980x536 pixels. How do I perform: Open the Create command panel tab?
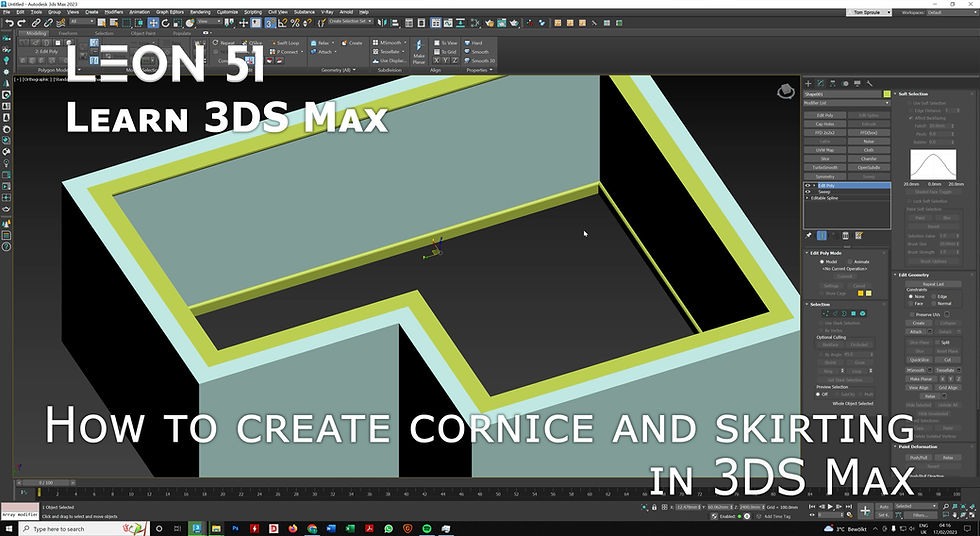click(x=808, y=83)
